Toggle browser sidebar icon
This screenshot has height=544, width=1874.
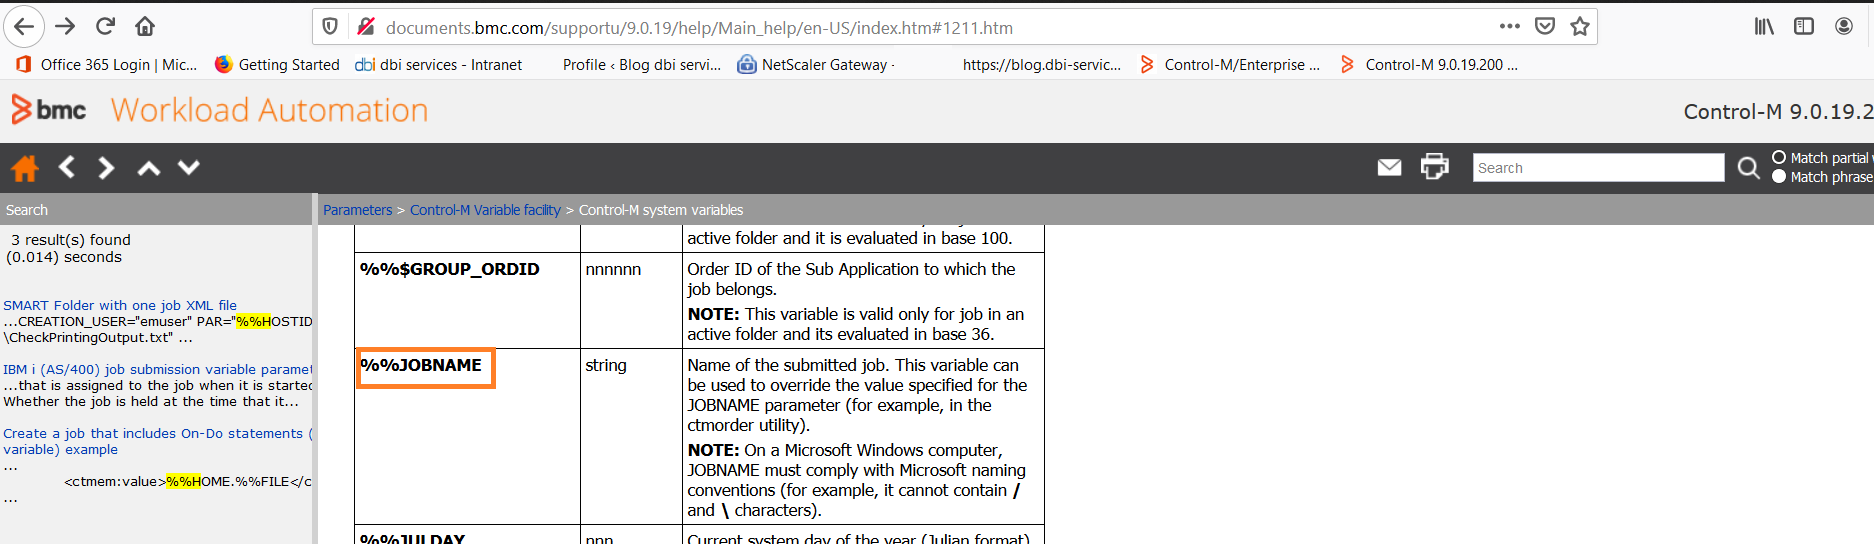click(x=1804, y=27)
